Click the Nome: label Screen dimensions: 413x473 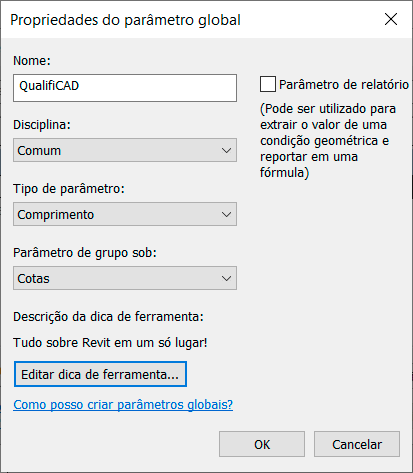[x=32, y=61]
